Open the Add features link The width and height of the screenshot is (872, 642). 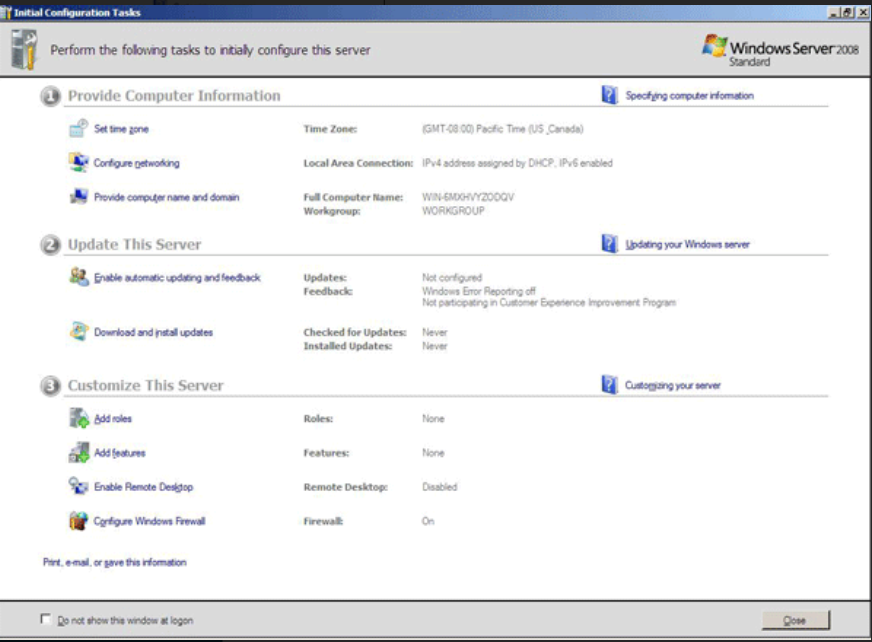(120, 453)
